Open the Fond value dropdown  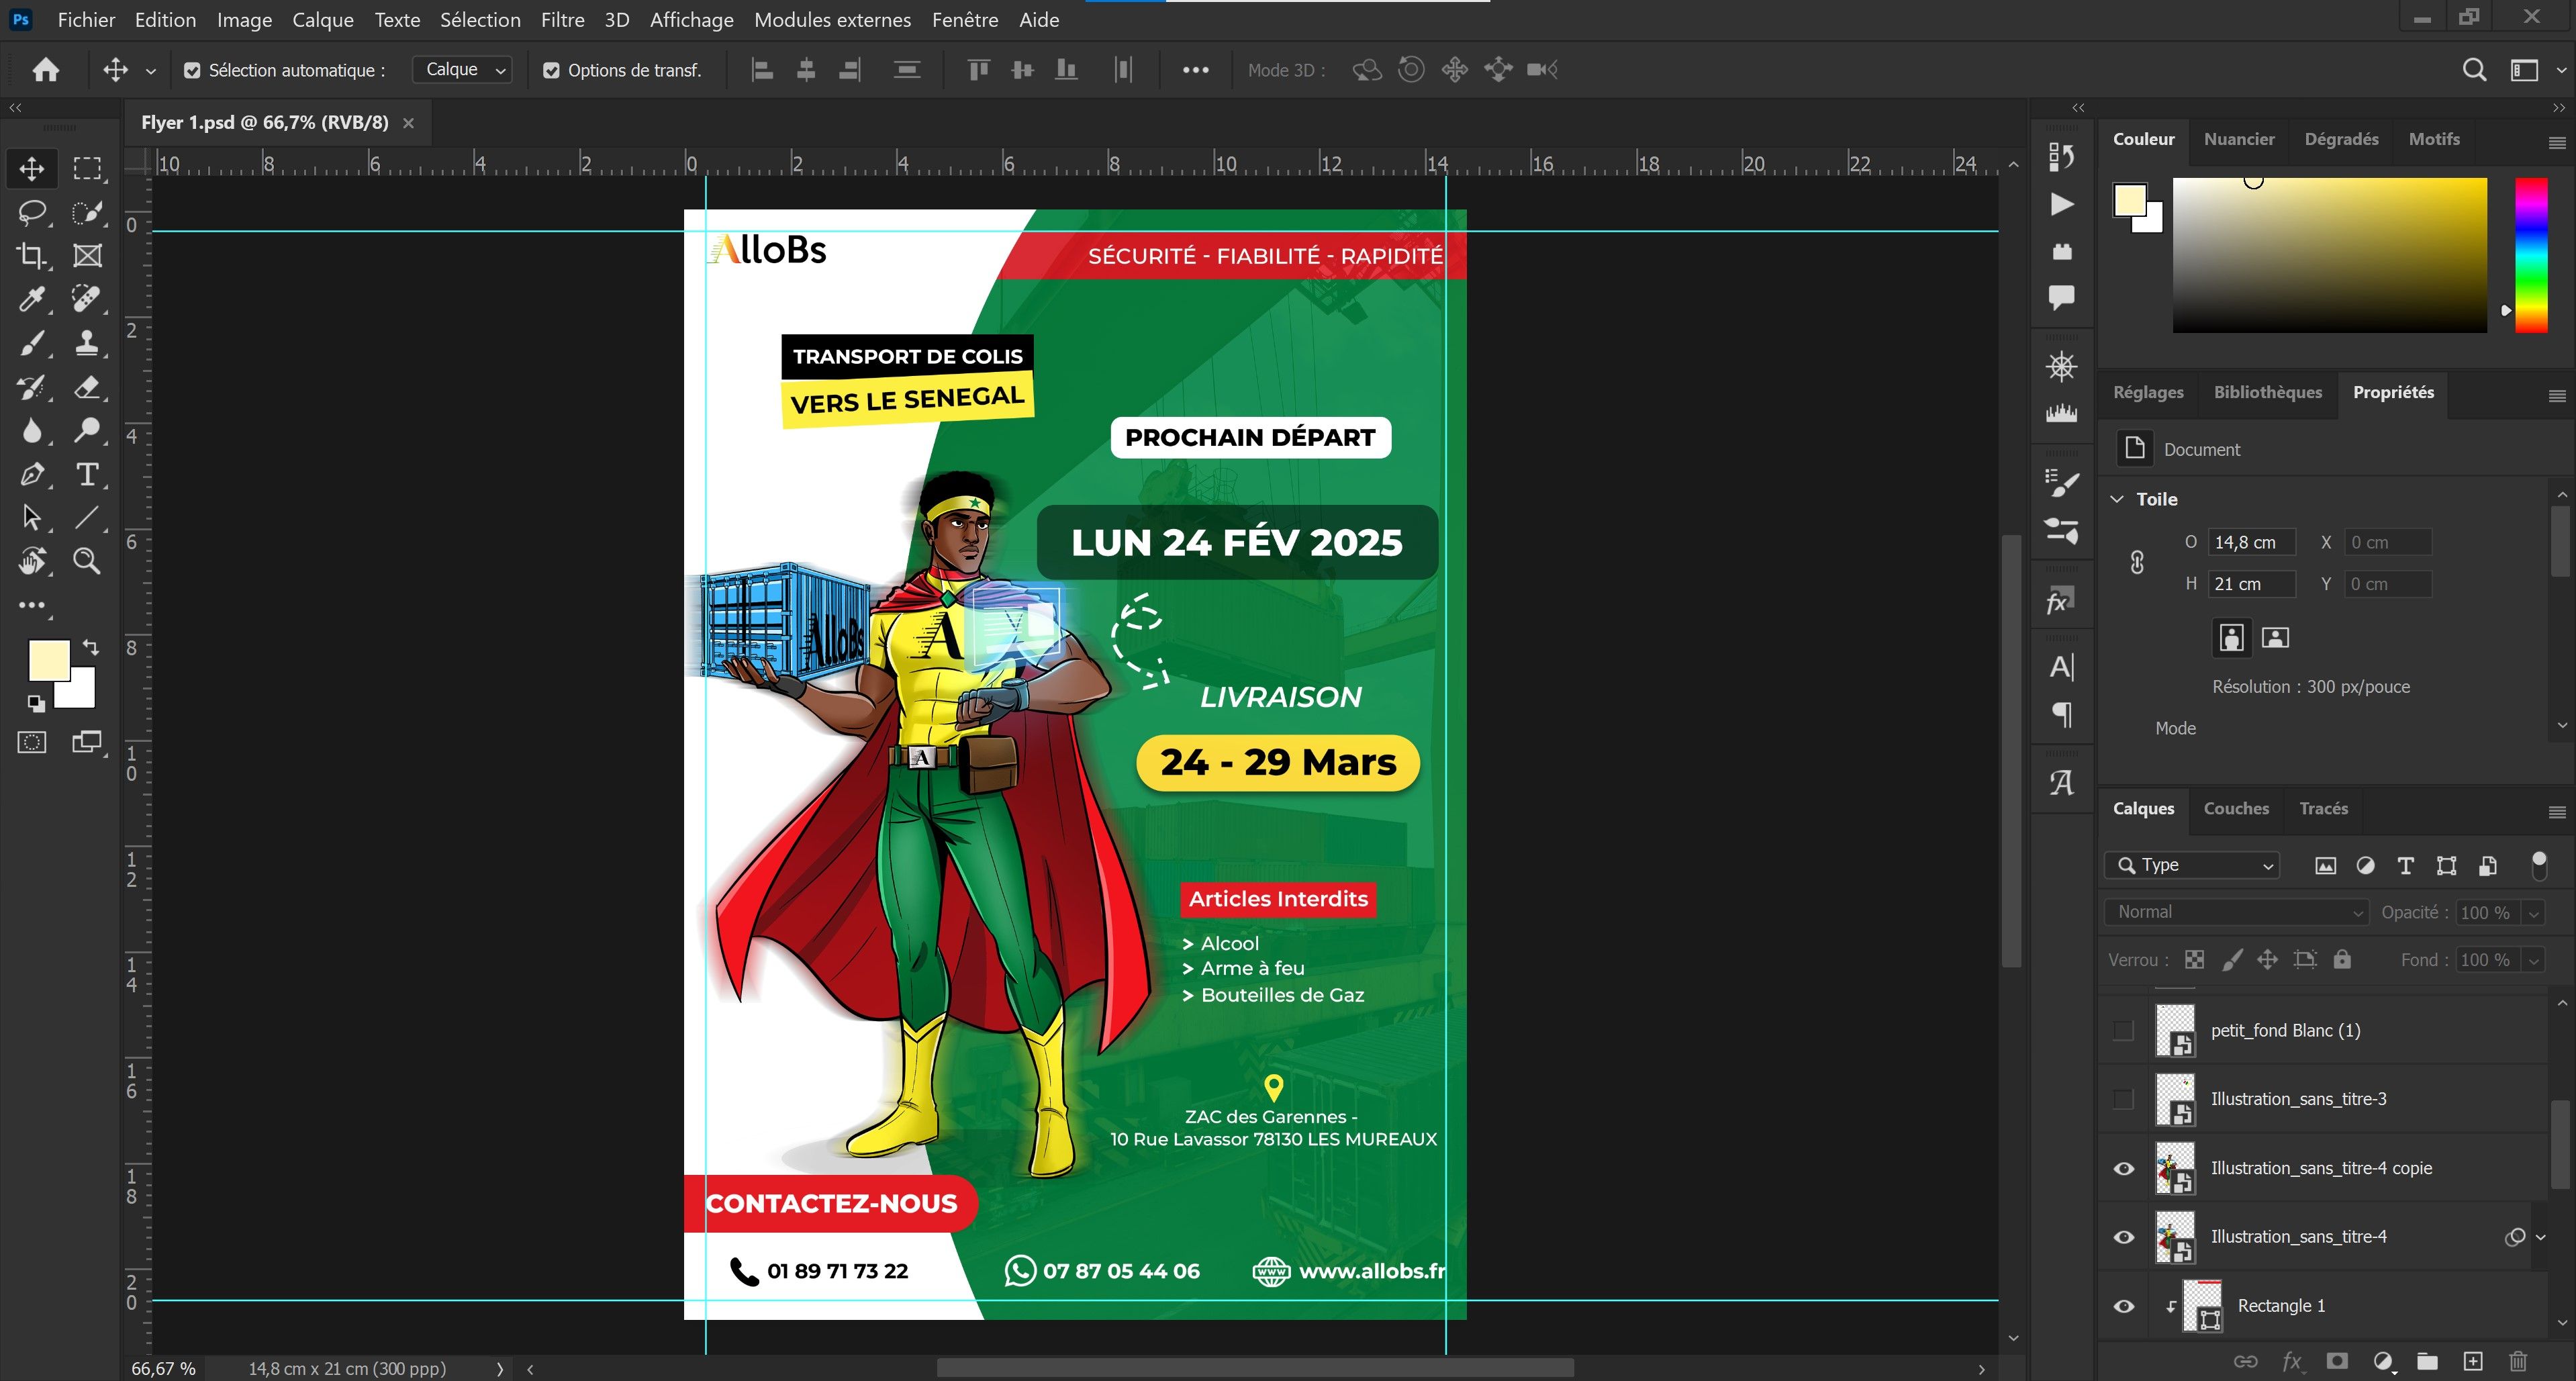(2533, 960)
